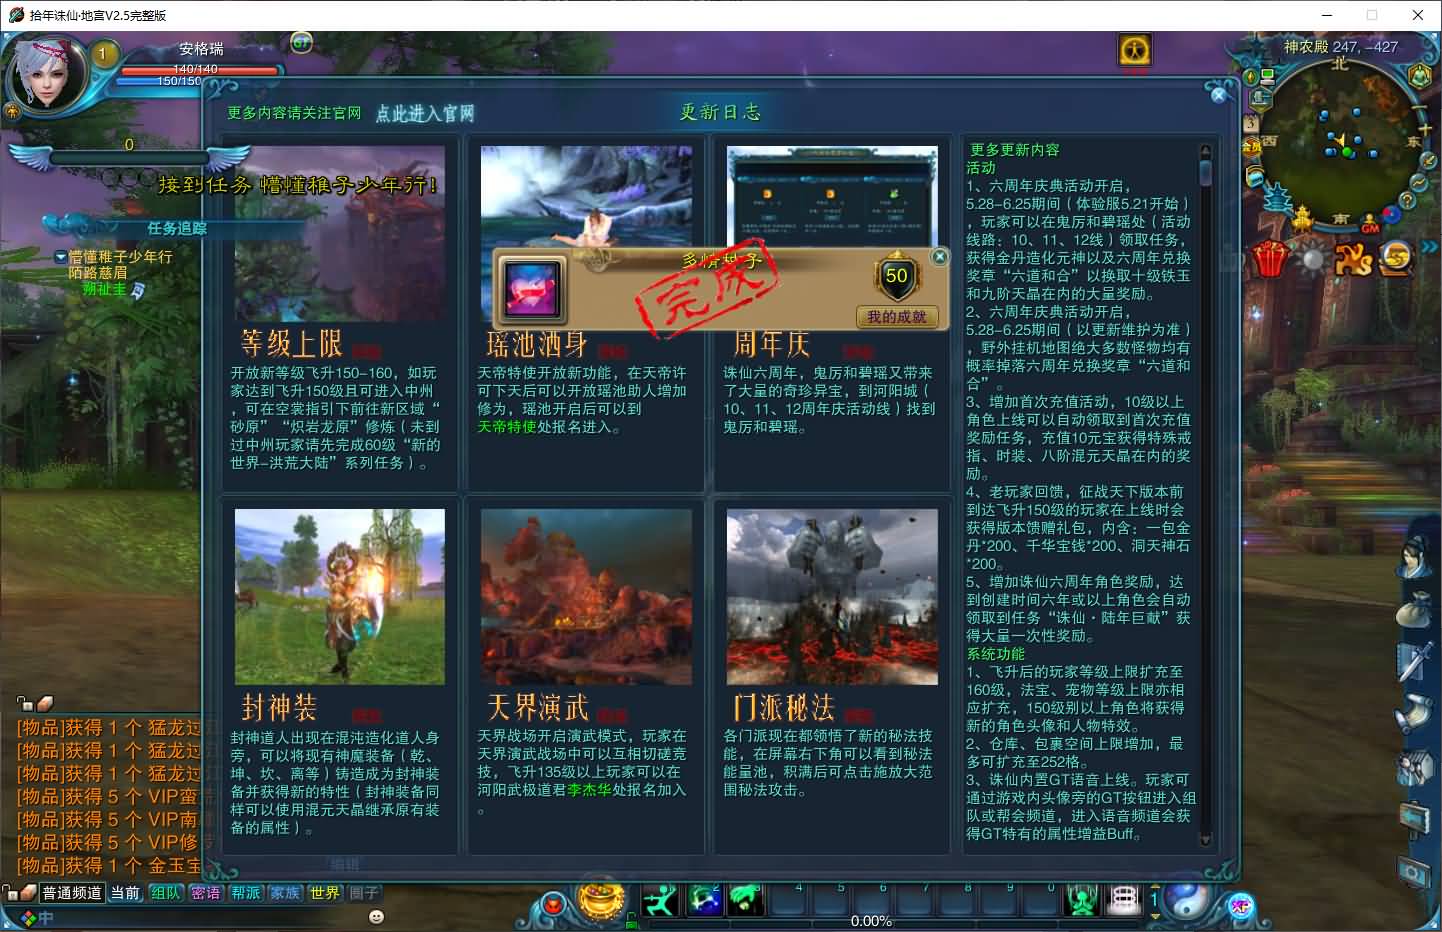Screen dimensions: 1442x932
Task: Expand the blue double-arrow beside minimap icons
Action: point(1430,246)
